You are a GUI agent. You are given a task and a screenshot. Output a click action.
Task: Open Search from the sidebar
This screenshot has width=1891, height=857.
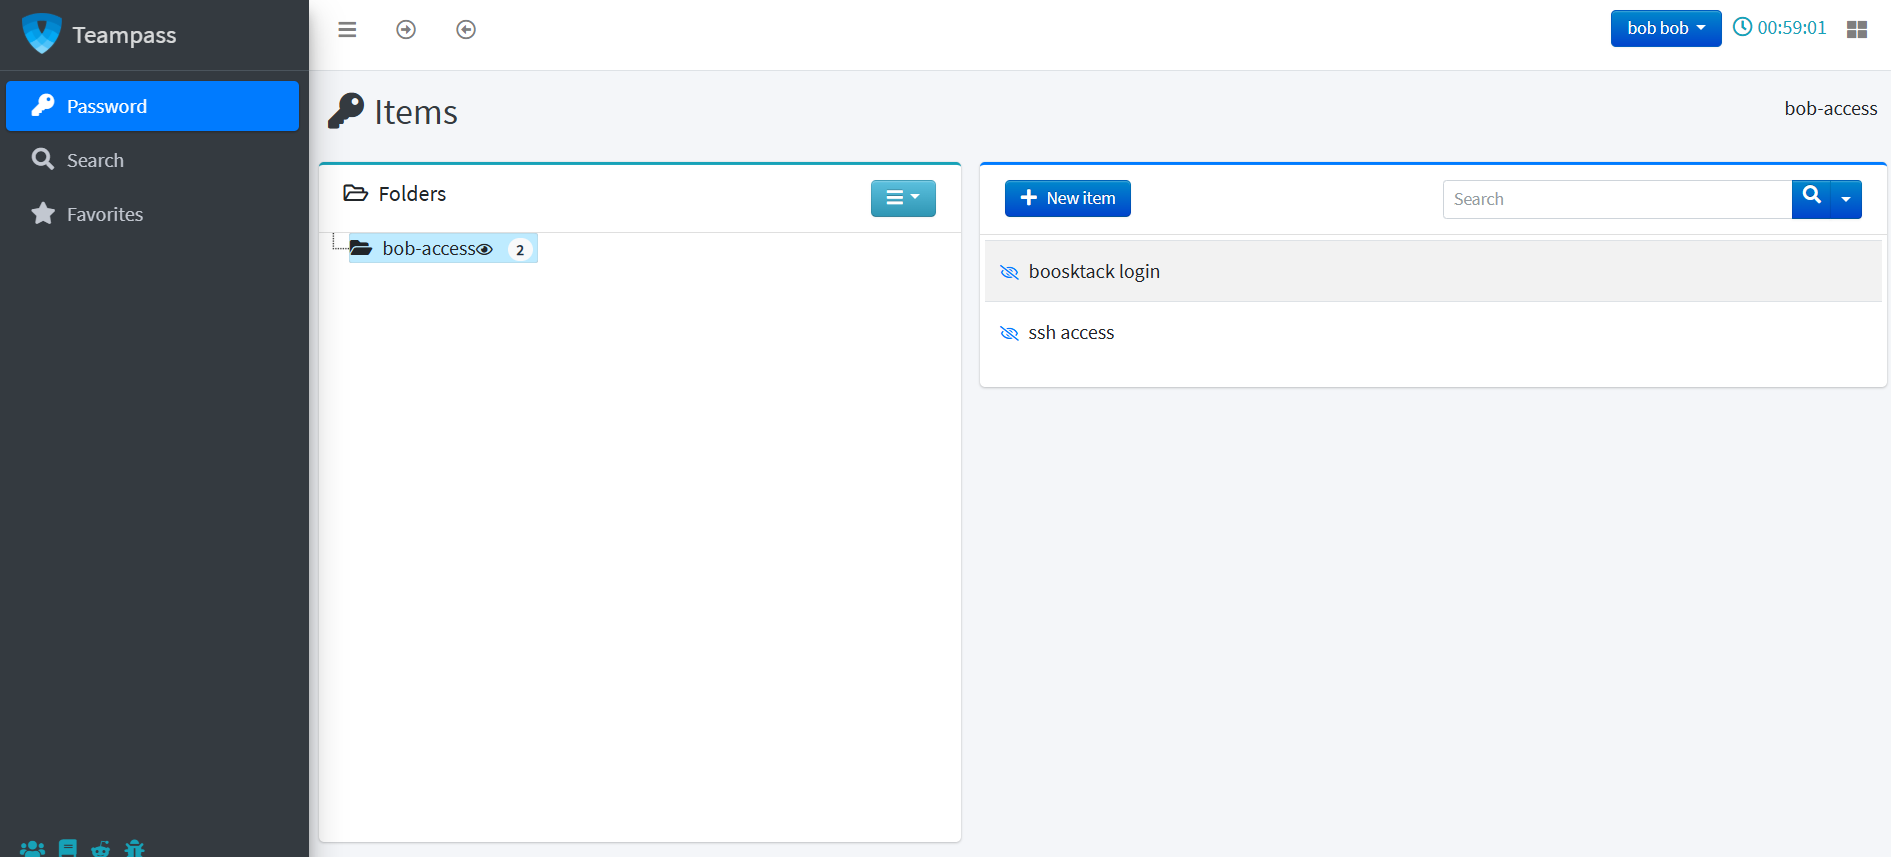pyautogui.click(x=152, y=160)
